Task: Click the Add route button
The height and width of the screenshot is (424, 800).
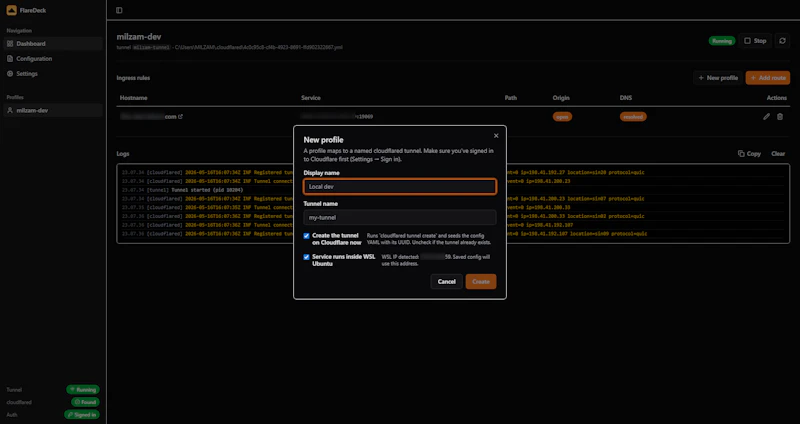Action: point(768,78)
